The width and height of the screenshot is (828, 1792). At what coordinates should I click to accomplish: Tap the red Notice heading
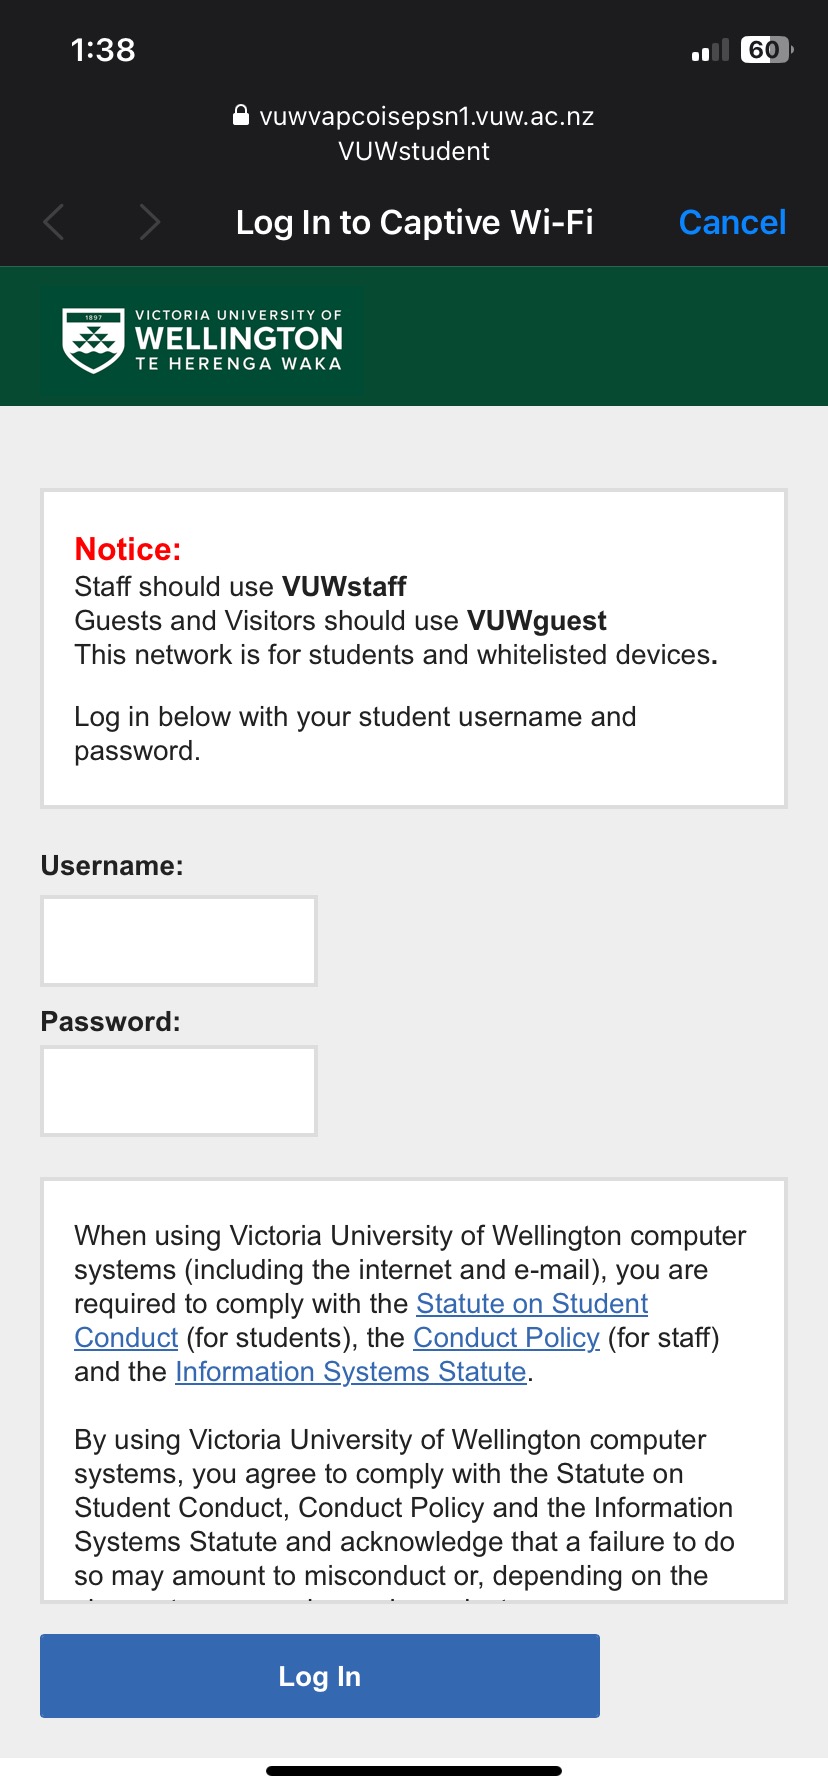128,549
